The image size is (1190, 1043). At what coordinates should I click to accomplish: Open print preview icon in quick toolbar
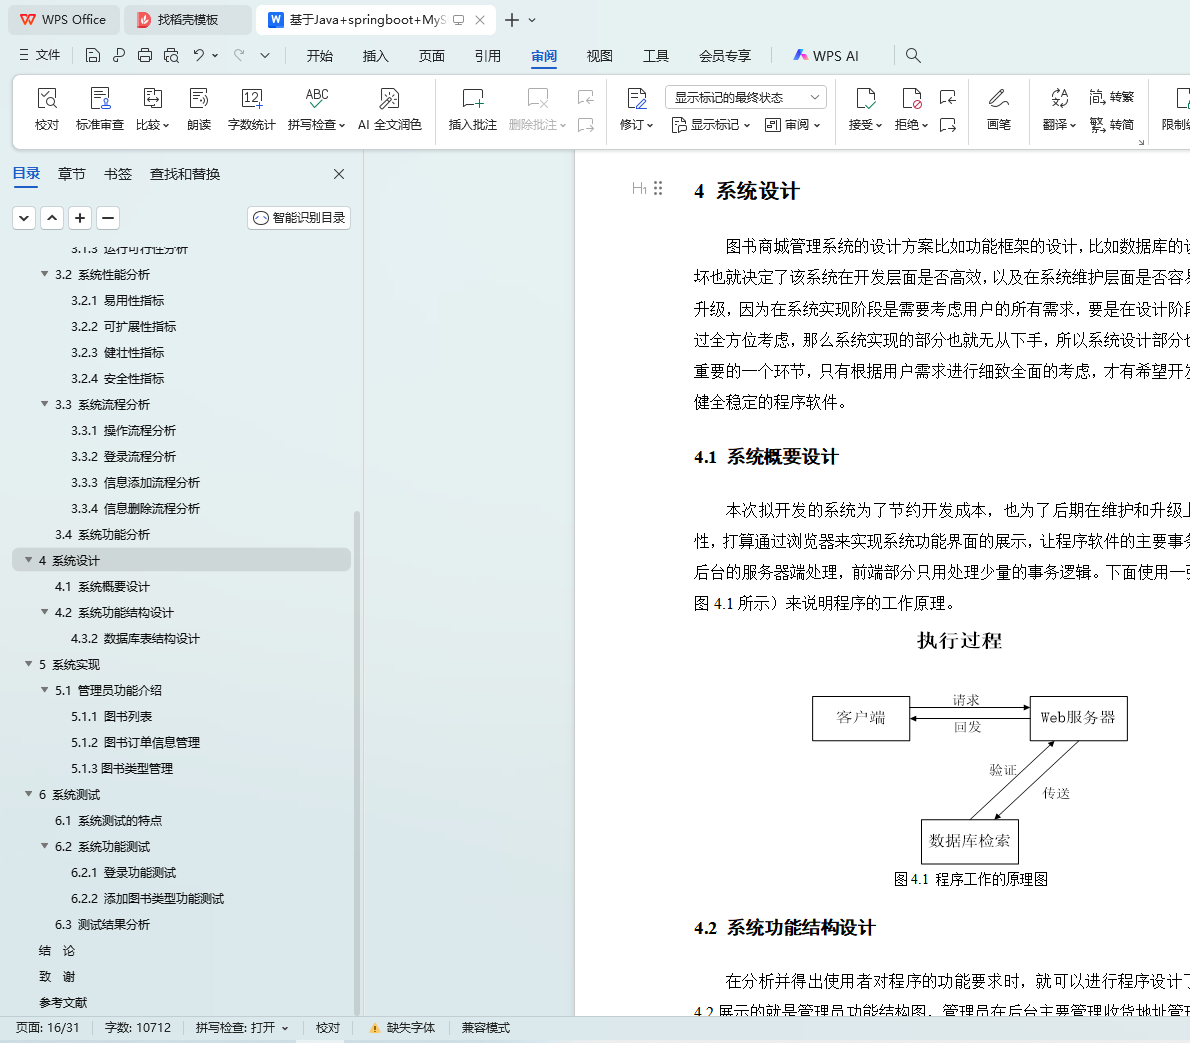tap(172, 55)
